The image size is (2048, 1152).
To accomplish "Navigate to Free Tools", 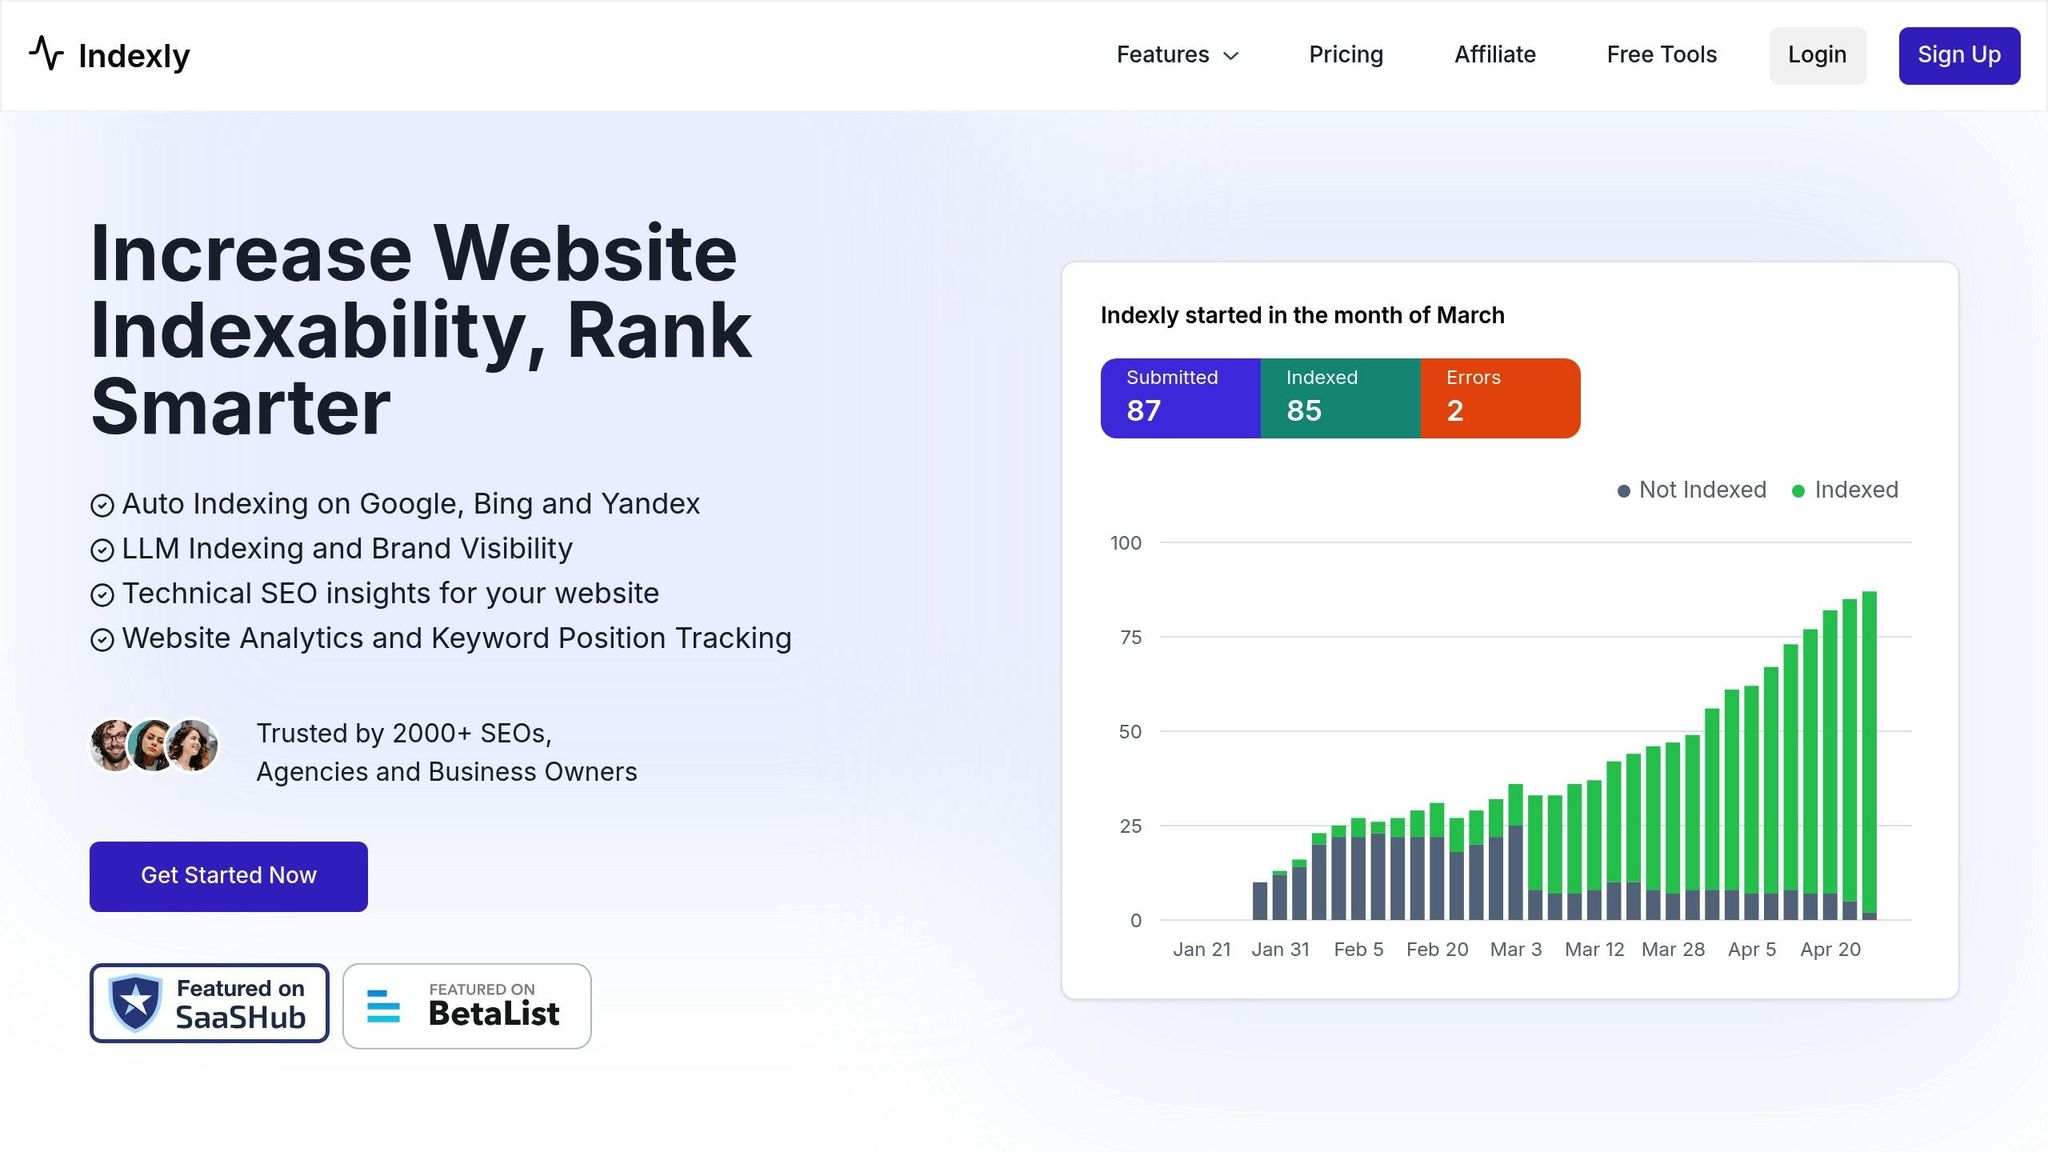I will pos(1661,55).
